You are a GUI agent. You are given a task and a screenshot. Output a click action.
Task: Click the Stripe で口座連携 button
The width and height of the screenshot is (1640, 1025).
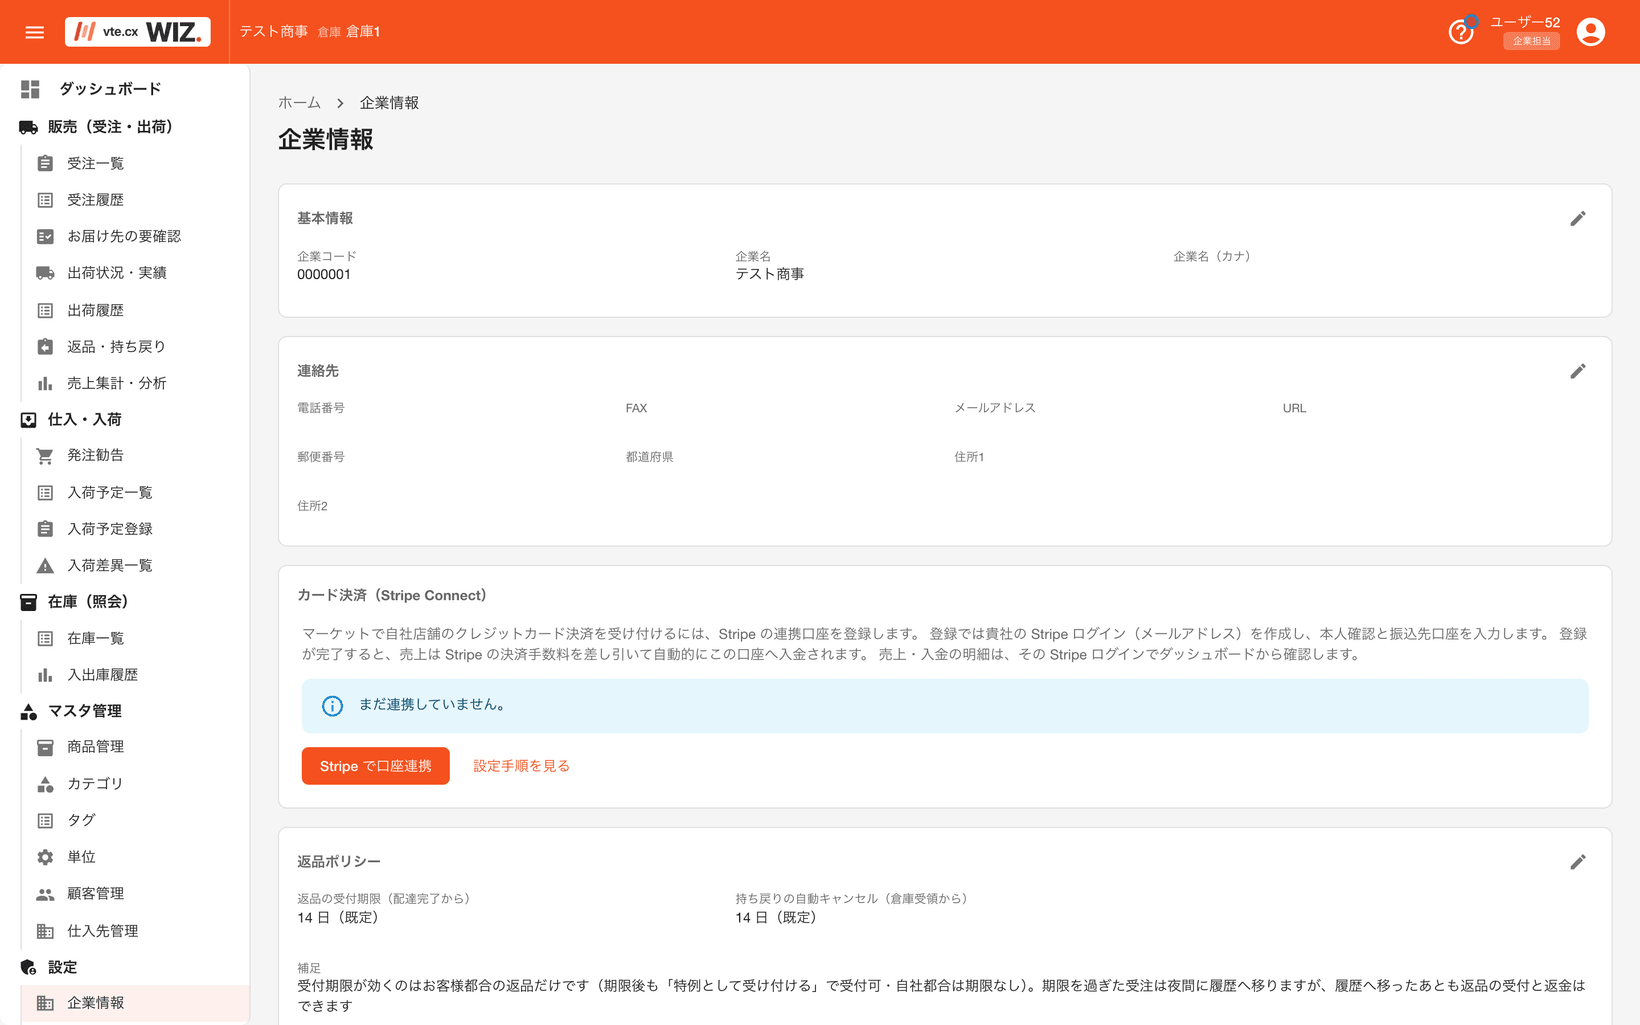click(x=375, y=766)
